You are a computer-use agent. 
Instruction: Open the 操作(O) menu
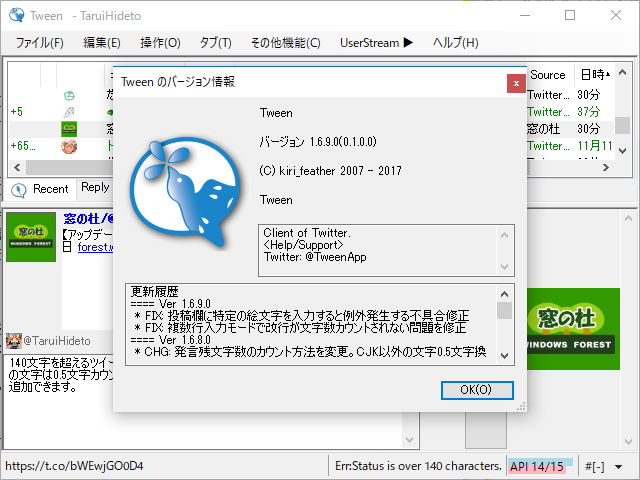tap(160, 42)
